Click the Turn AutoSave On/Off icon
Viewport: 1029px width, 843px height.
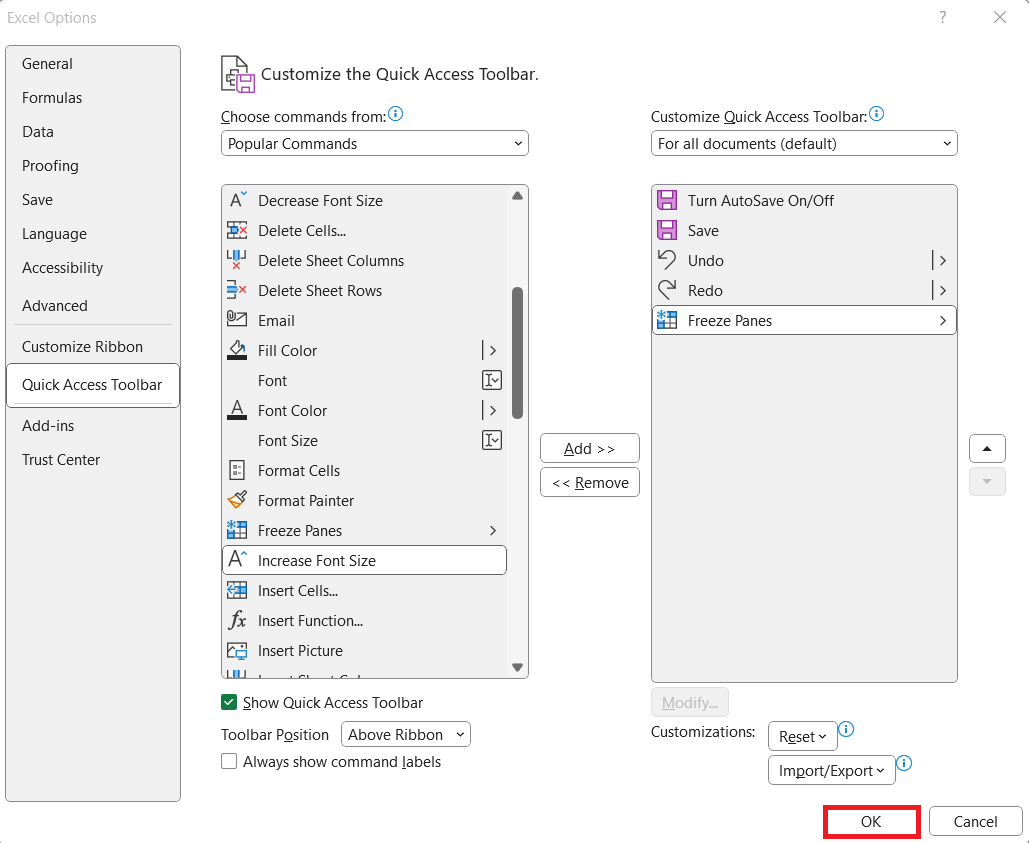tap(667, 200)
